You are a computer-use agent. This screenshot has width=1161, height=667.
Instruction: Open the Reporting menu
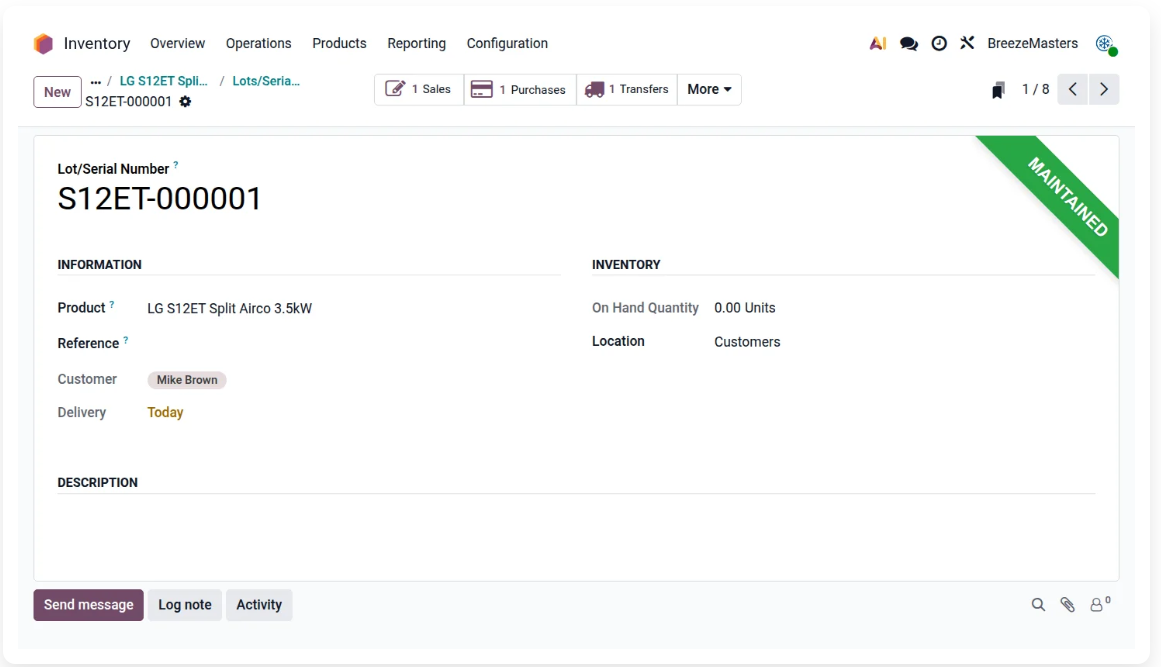pyautogui.click(x=417, y=44)
